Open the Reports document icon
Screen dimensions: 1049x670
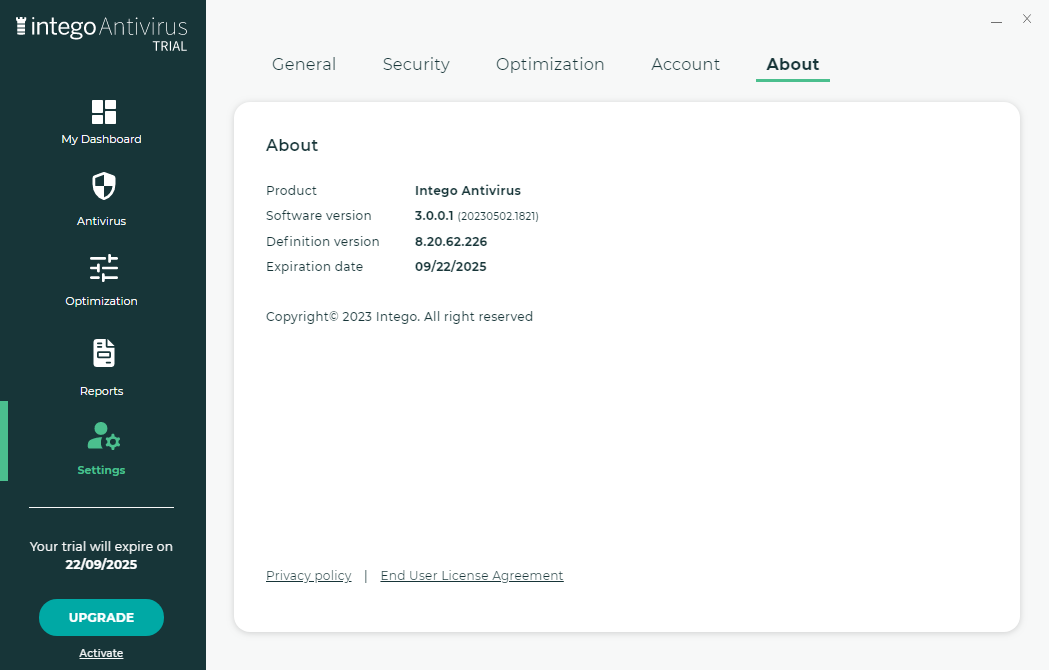click(x=103, y=353)
